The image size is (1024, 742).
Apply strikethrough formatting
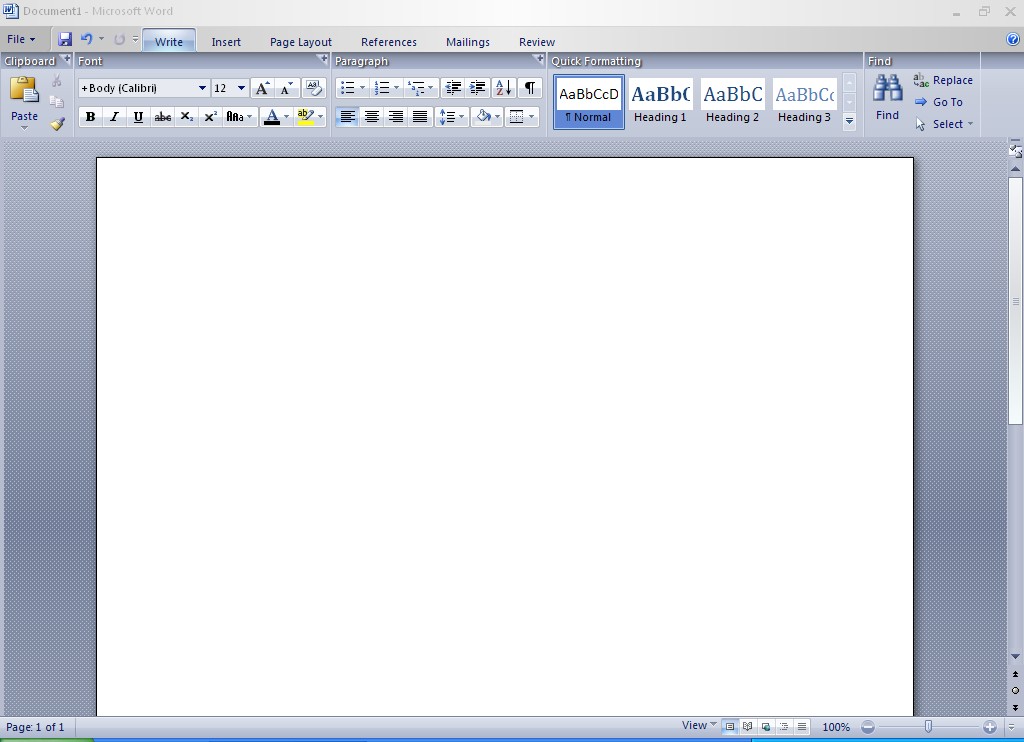163,117
